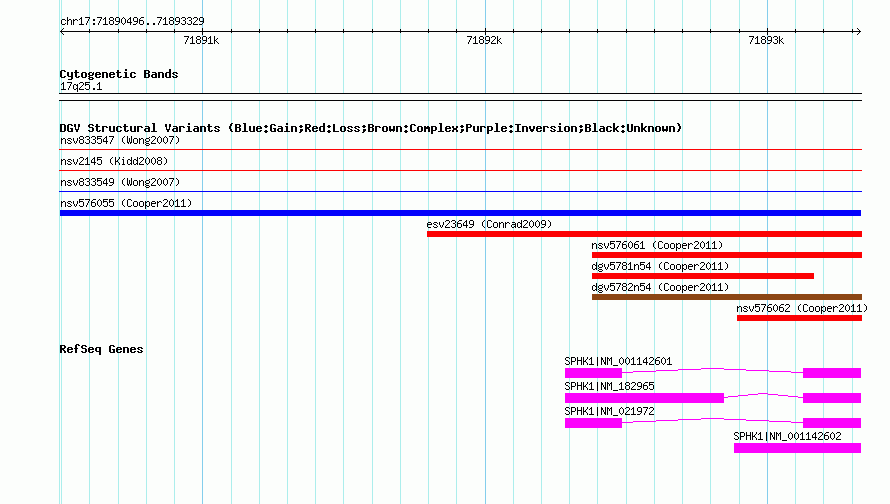
Task: Select the second exon of SPHK1|NM_182965
Action: (x=832, y=398)
